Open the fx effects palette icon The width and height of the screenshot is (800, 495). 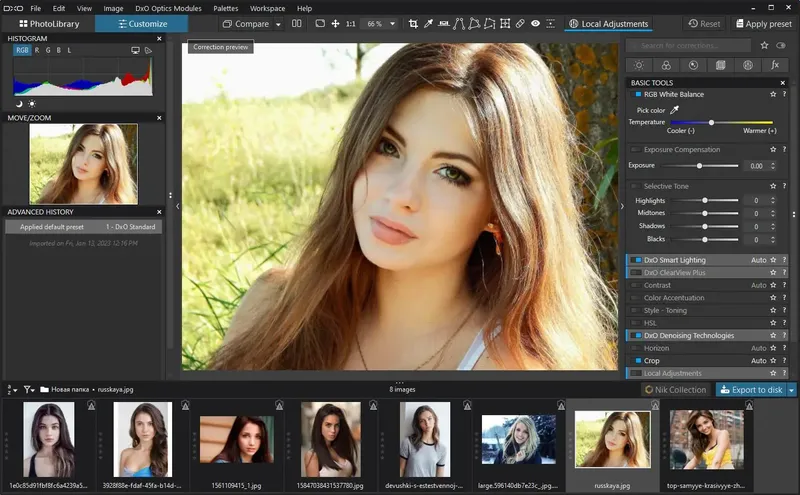(x=775, y=65)
